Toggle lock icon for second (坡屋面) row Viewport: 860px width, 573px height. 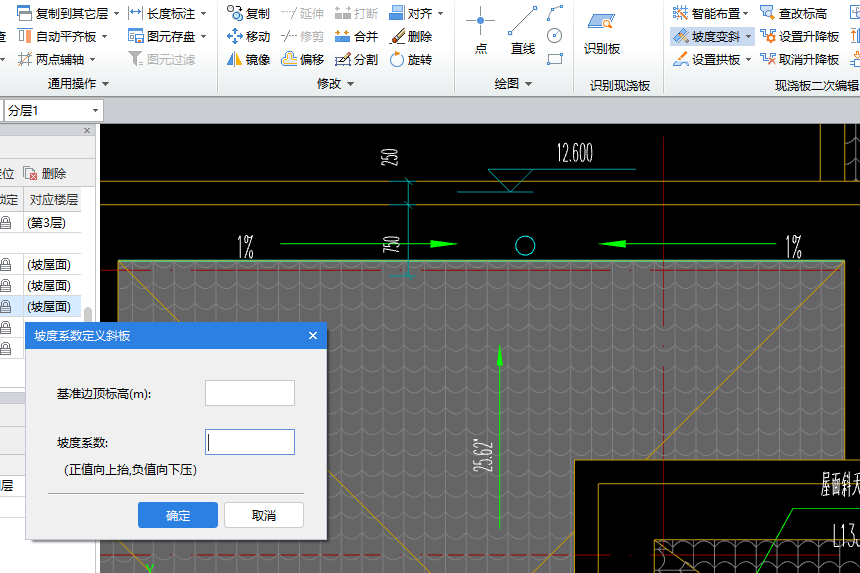(x=6, y=286)
